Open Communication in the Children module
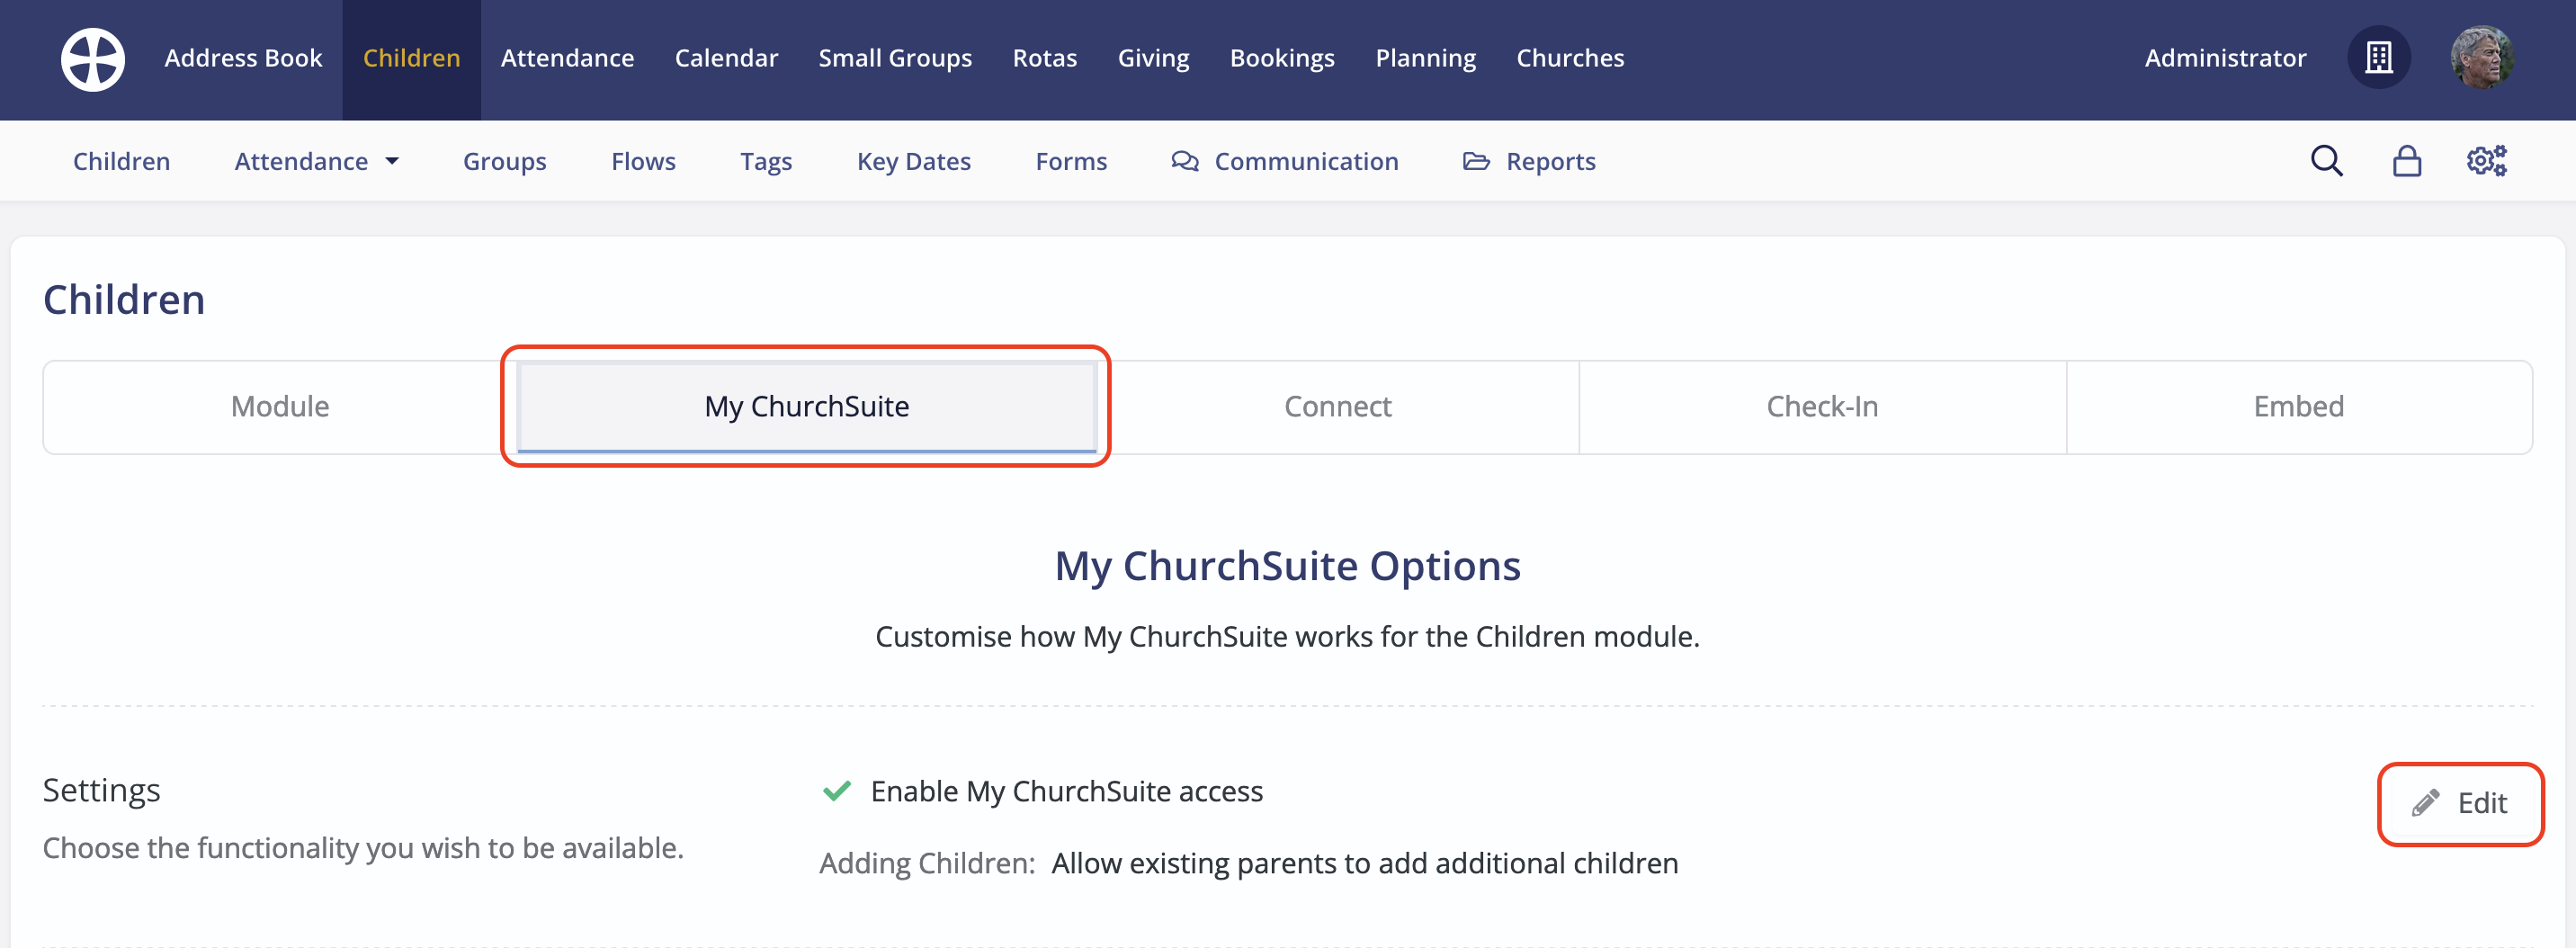This screenshot has width=2576, height=948. 1286,160
